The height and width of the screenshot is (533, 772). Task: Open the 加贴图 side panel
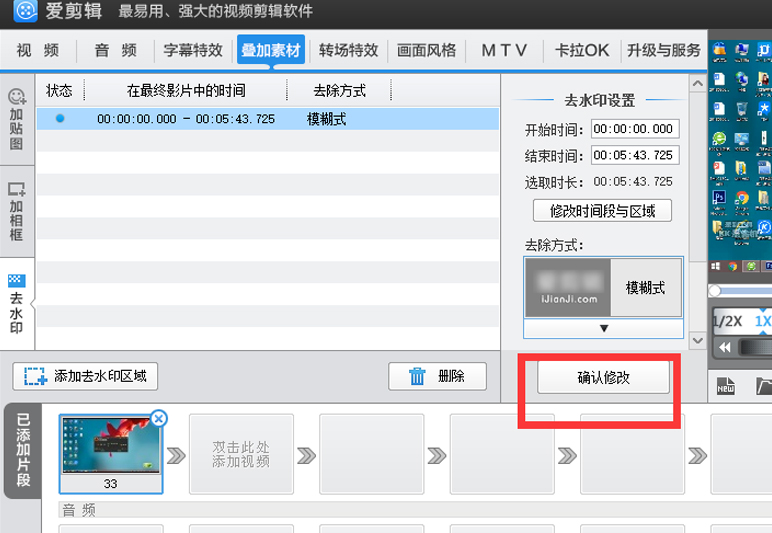(17, 120)
